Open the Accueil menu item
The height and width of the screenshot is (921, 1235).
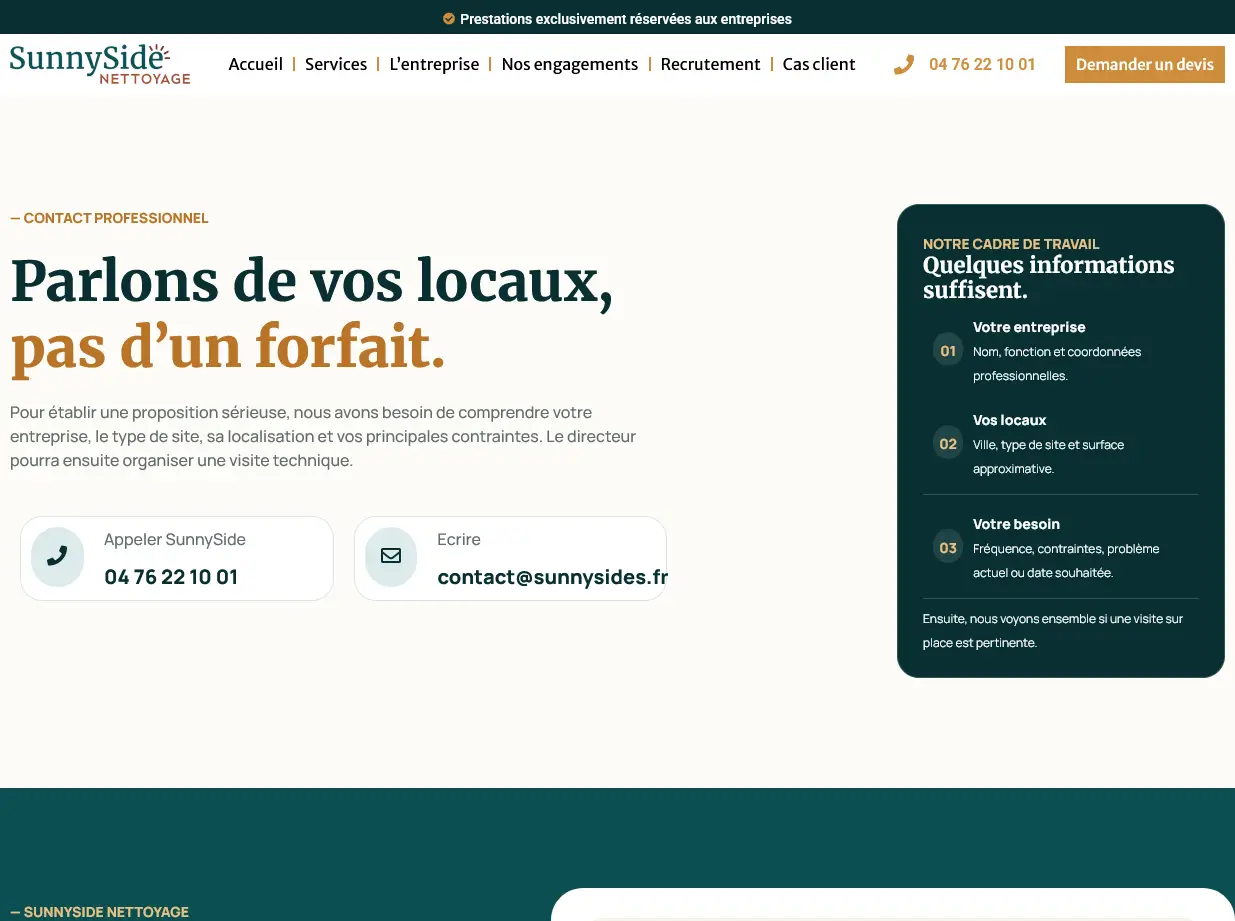(x=256, y=64)
